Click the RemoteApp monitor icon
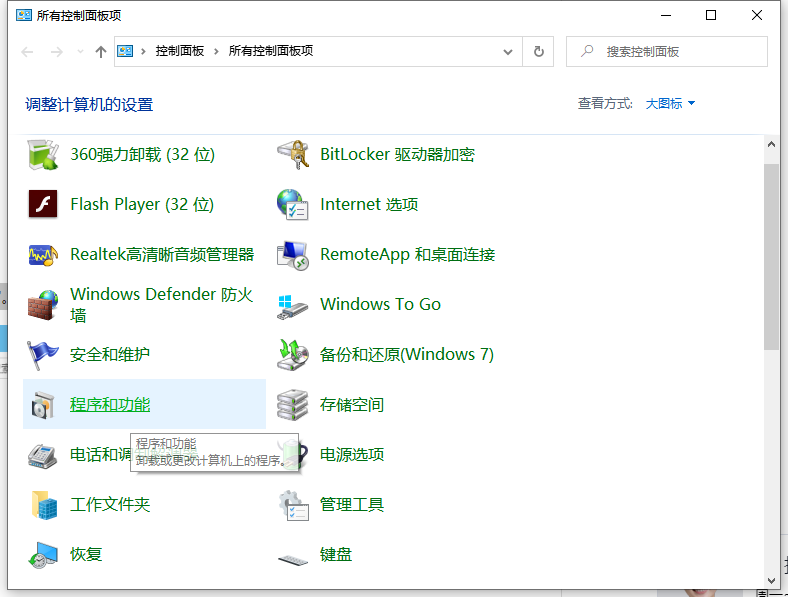788x597 pixels. pyautogui.click(x=292, y=255)
